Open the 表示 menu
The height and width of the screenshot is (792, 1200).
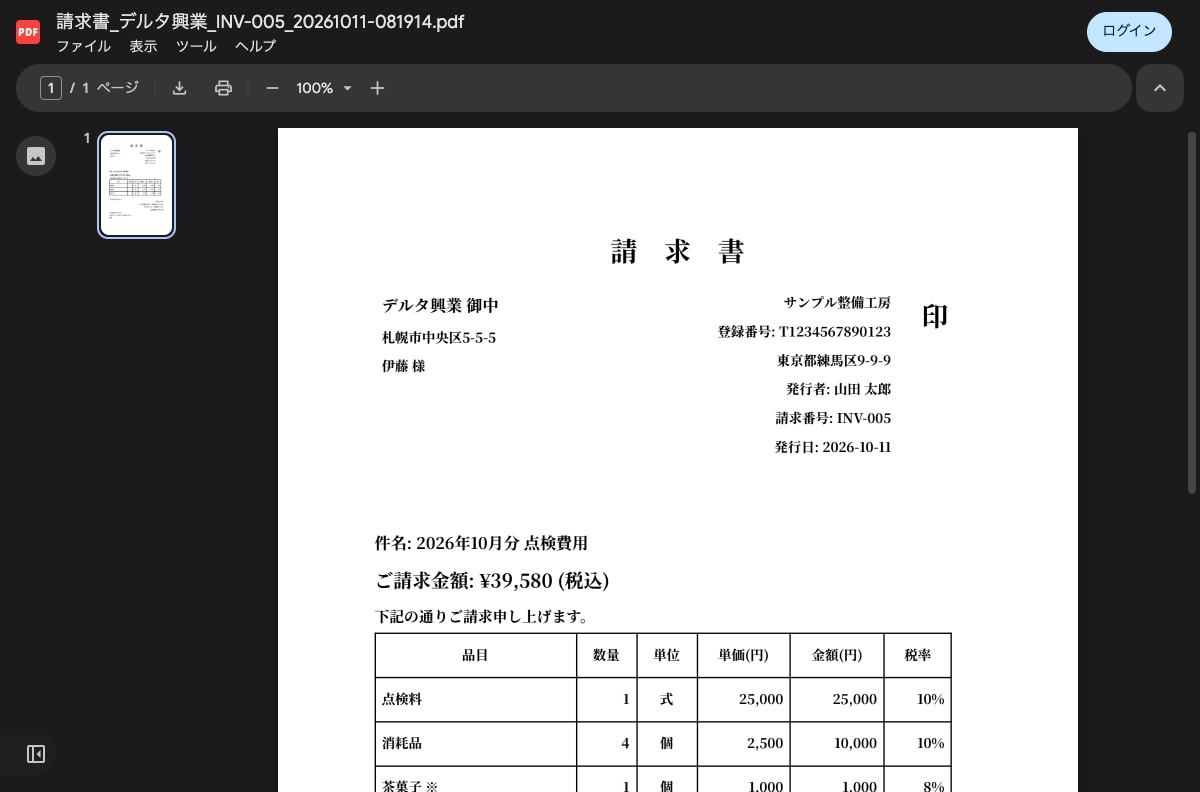[x=143, y=46]
